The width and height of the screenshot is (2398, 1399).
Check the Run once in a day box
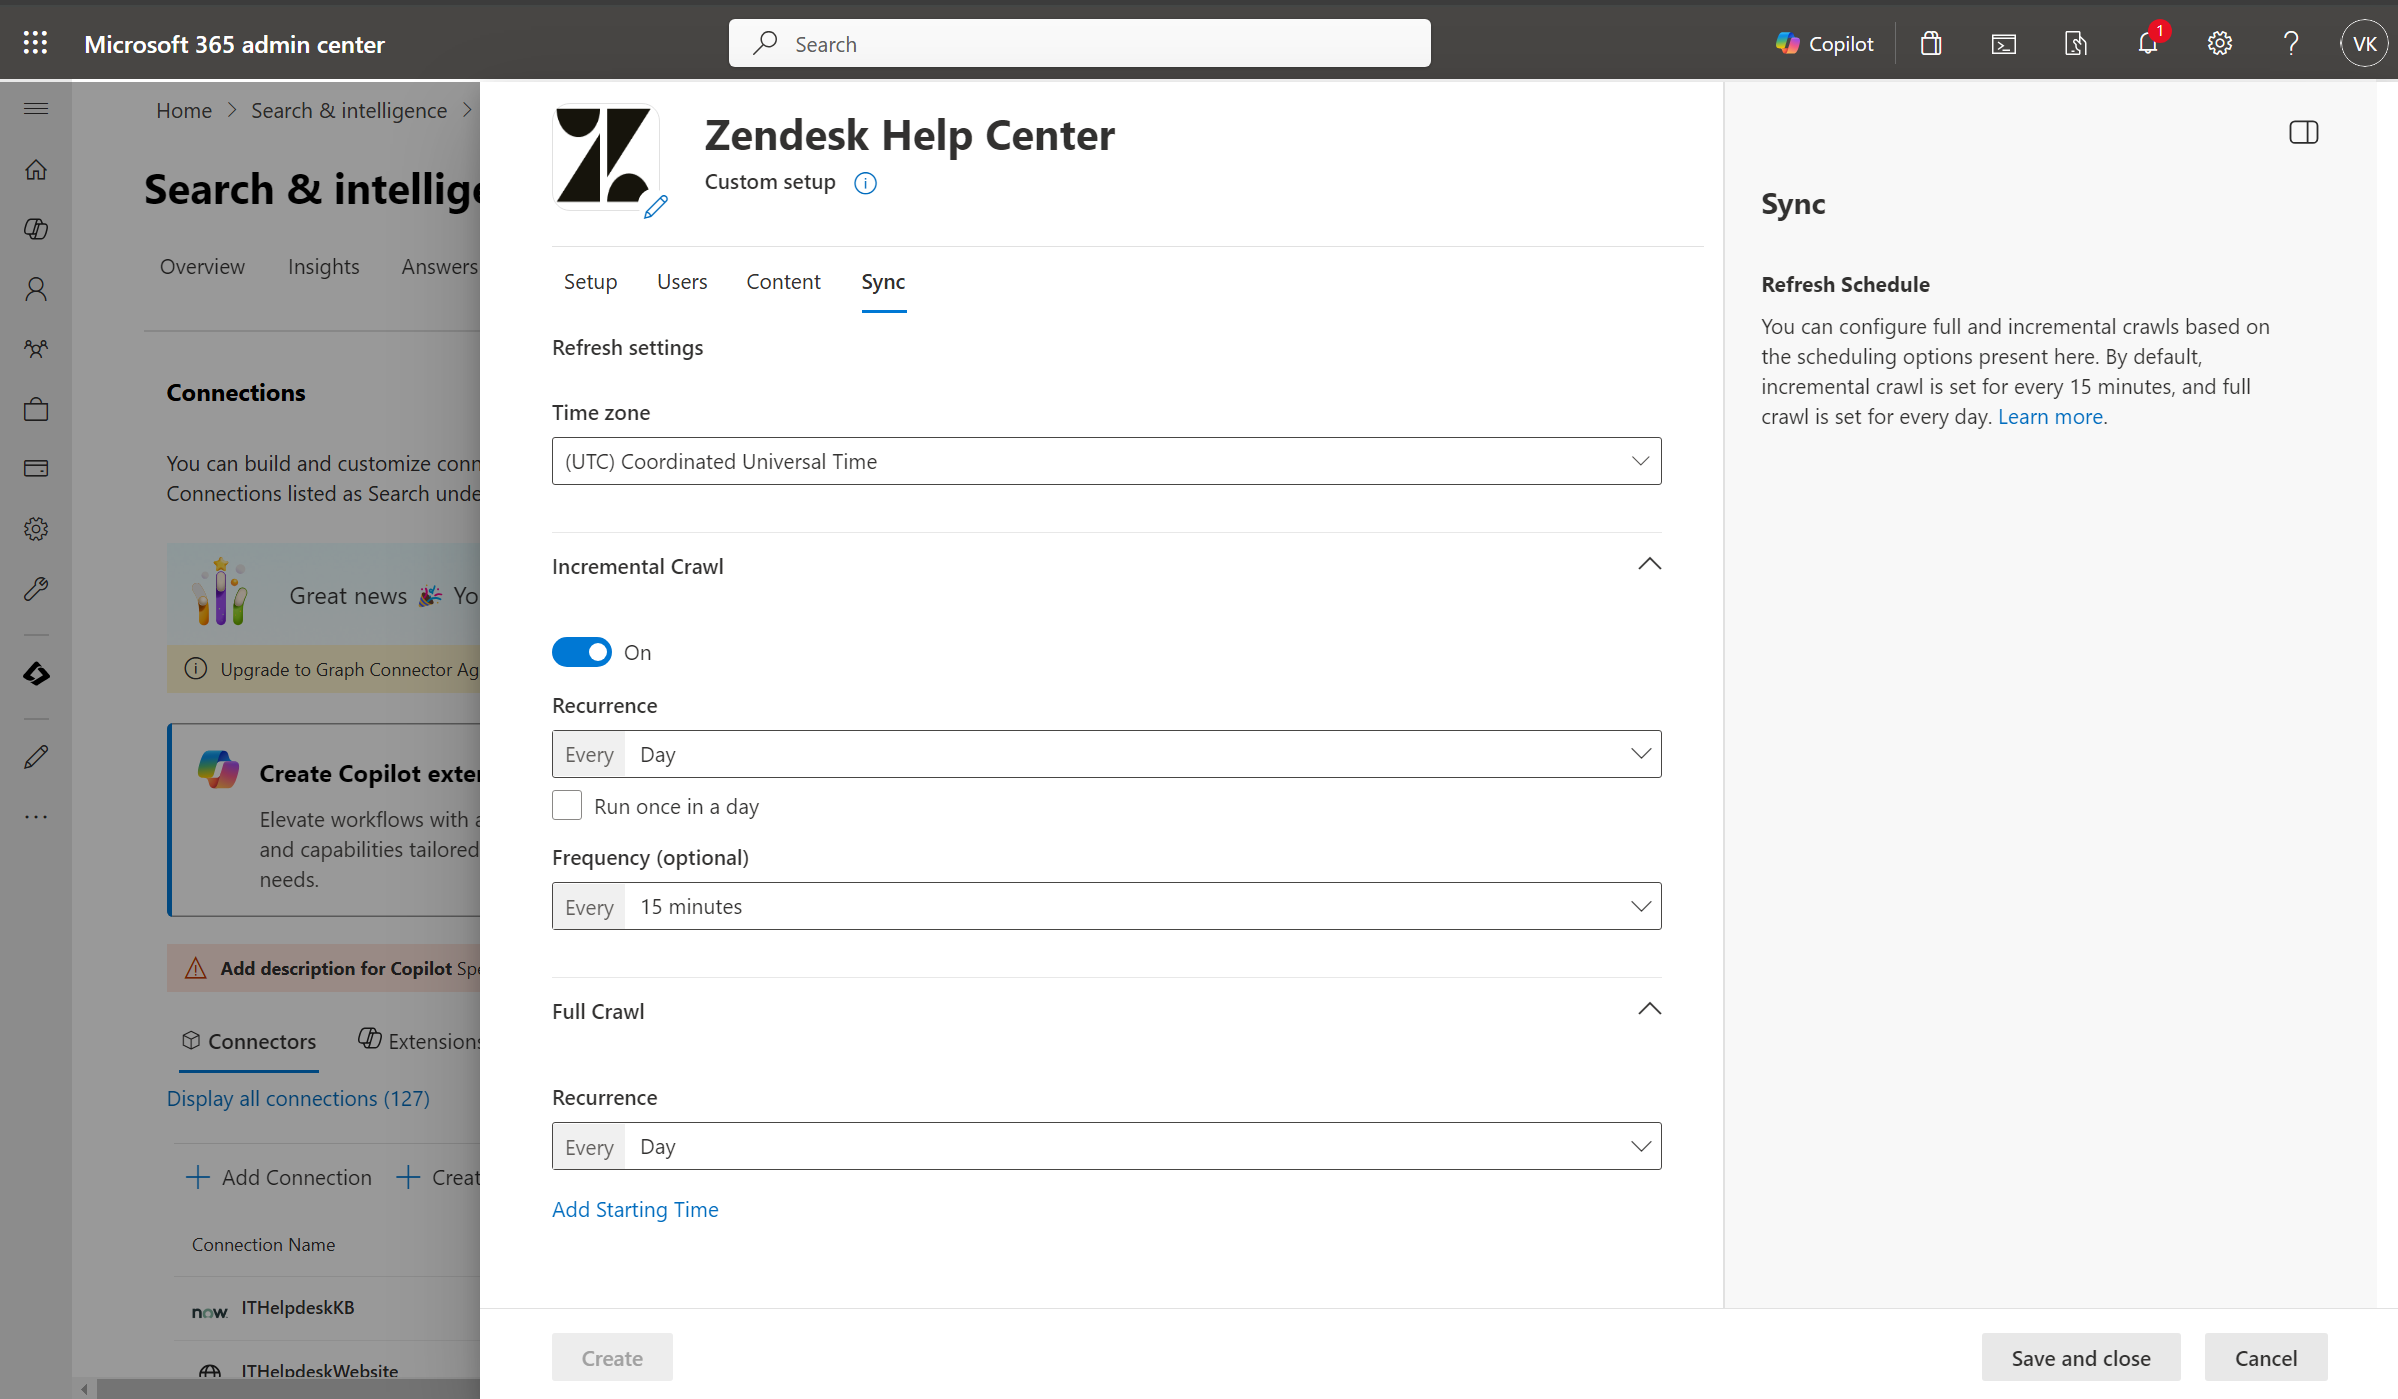567,805
